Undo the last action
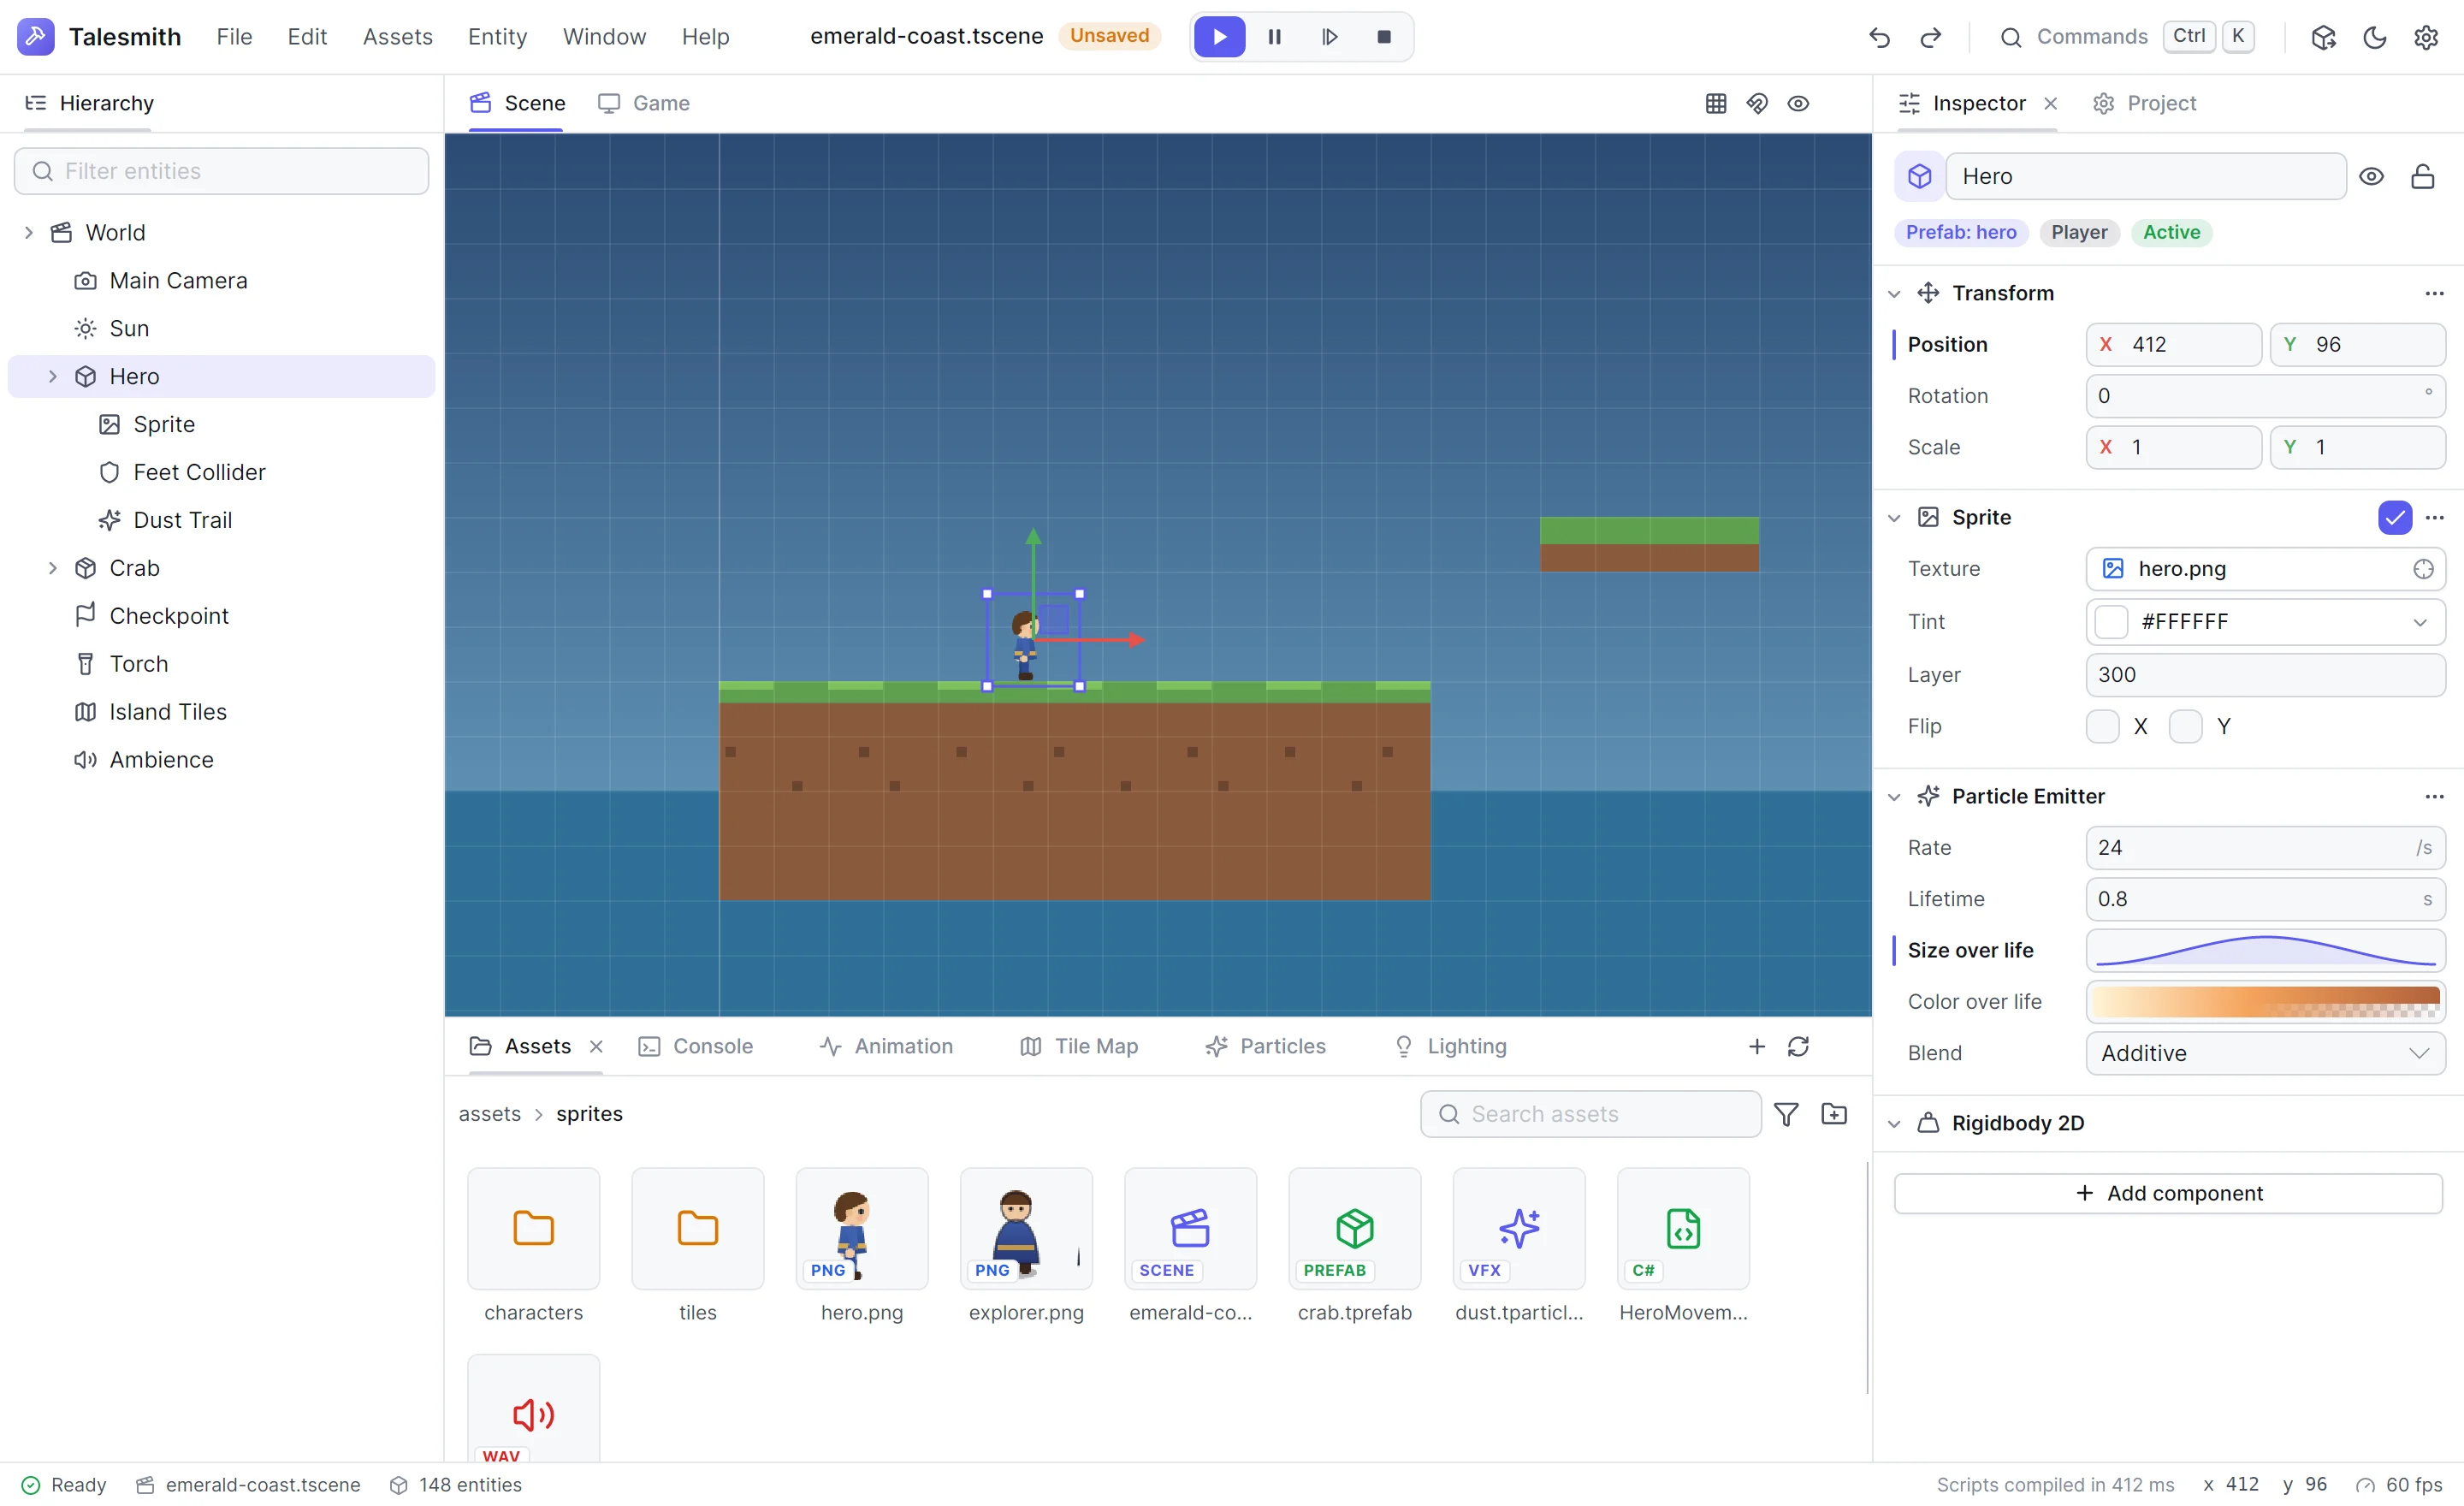Image resolution: width=2464 pixels, height=1506 pixels. tap(1879, 37)
